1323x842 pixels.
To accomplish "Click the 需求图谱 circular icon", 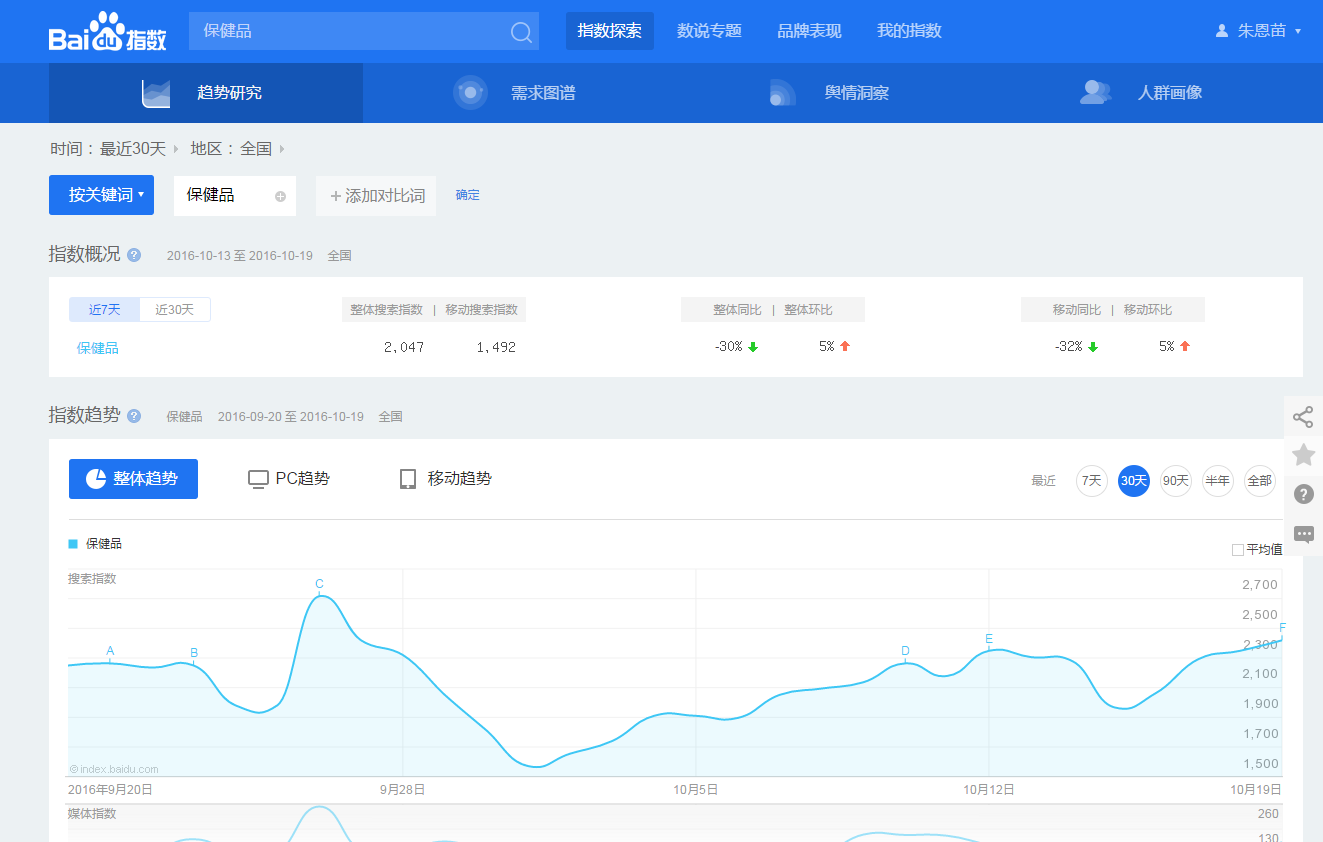I will pyautogui.click(x=470, y=93).
